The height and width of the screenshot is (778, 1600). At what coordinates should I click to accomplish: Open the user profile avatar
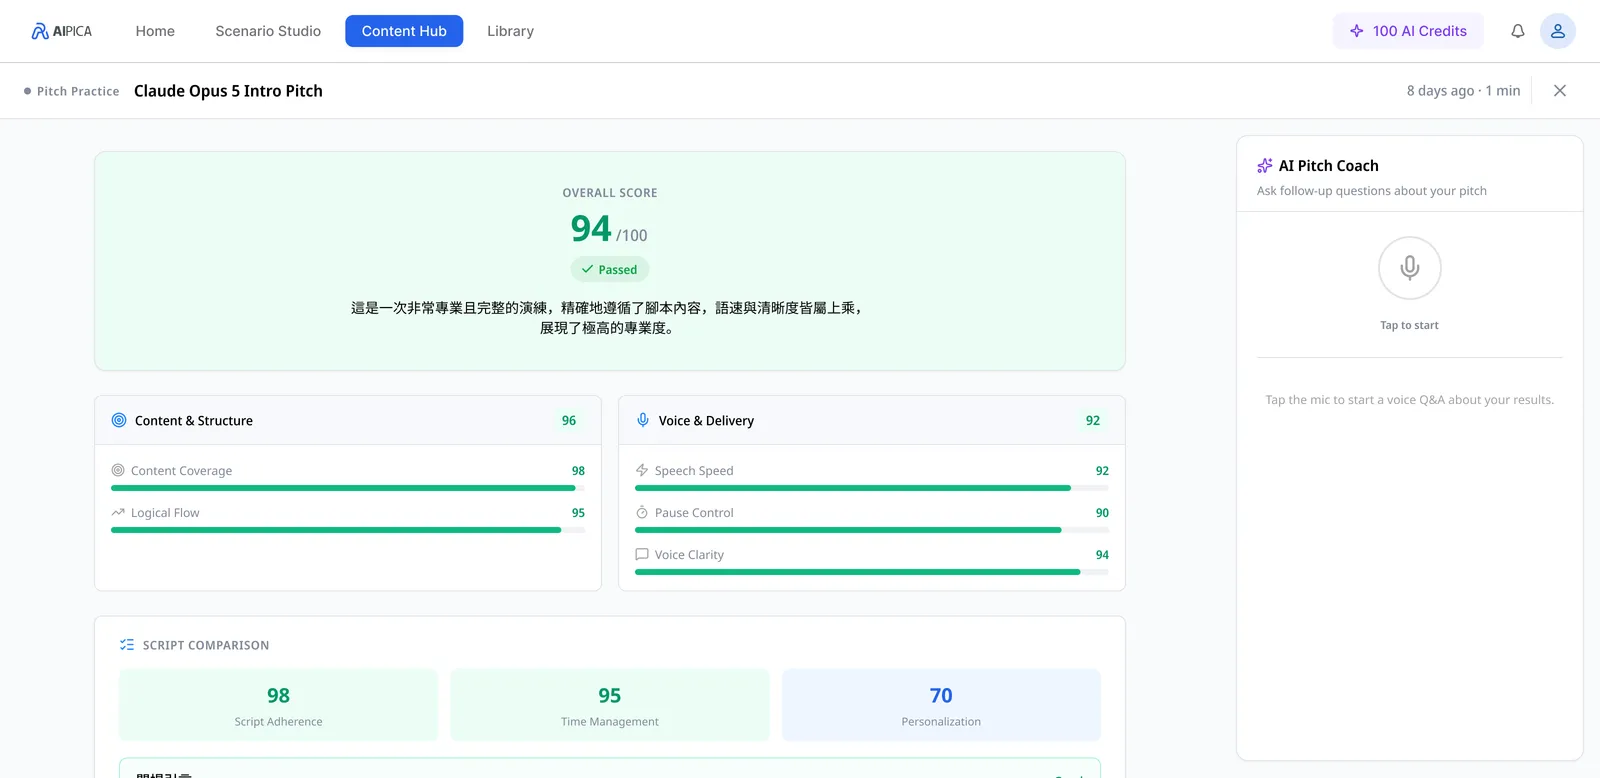point(1557,31)
